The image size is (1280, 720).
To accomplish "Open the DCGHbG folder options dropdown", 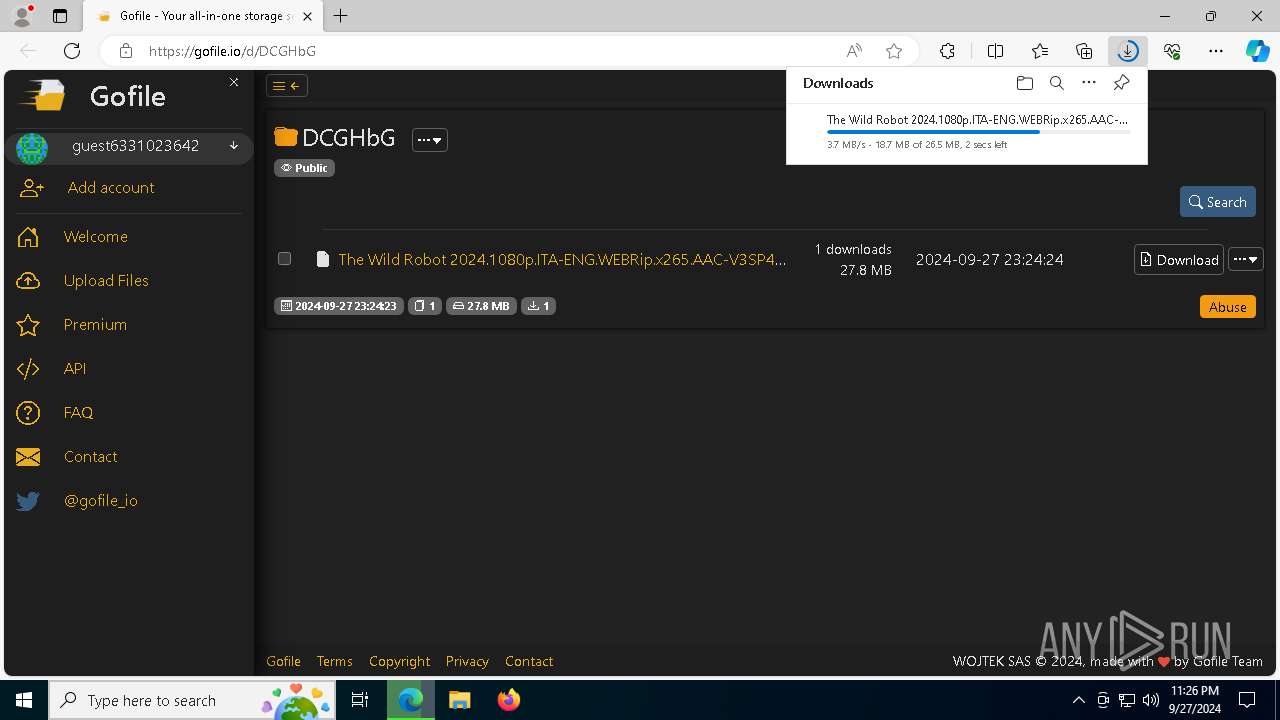I will (430, 140).
